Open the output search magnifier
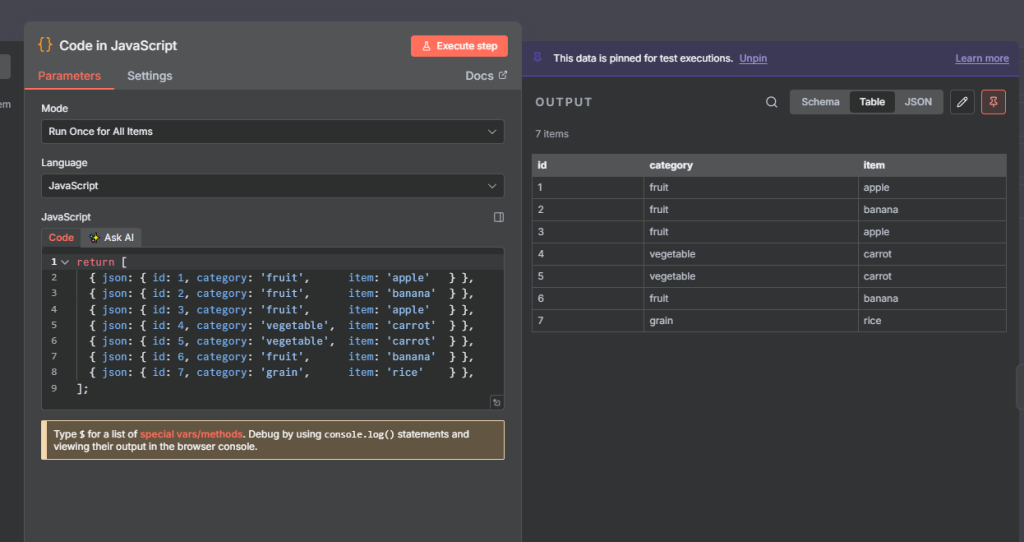This screenshot has height=542, width=1024. [771, 102]
